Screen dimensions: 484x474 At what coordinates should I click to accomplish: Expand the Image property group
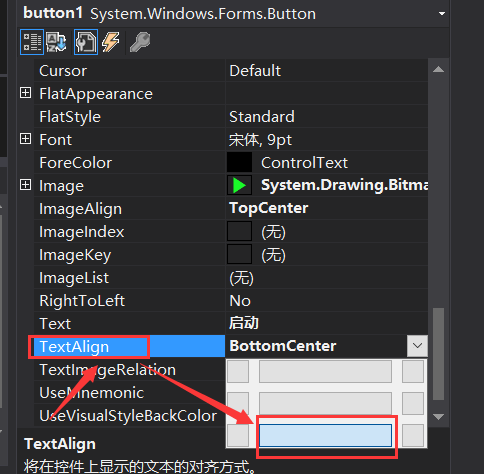coord(26,185)
